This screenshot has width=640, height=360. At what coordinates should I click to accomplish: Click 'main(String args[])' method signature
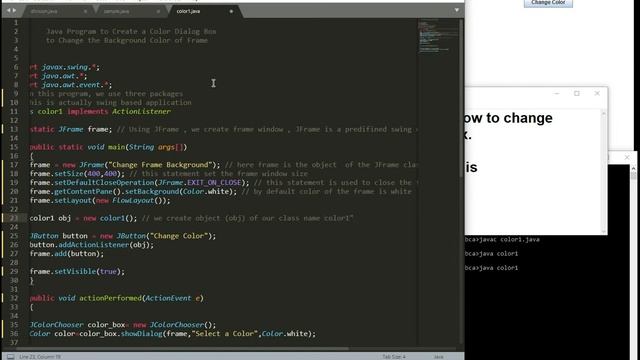point(147,147)
